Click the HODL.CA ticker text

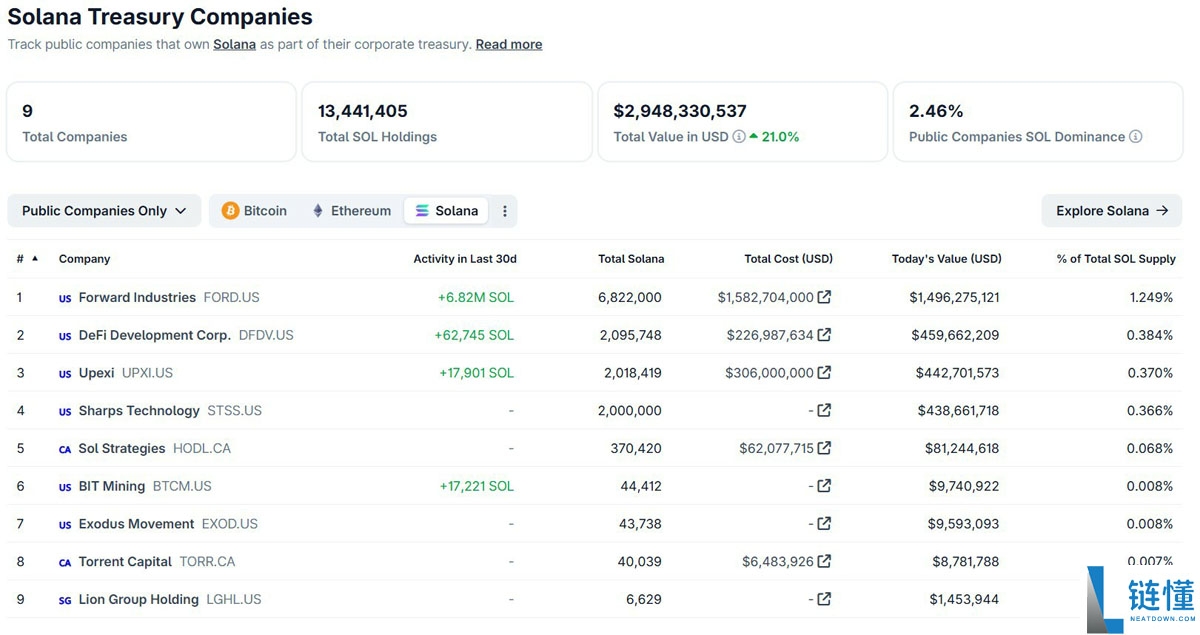[202, 448]
